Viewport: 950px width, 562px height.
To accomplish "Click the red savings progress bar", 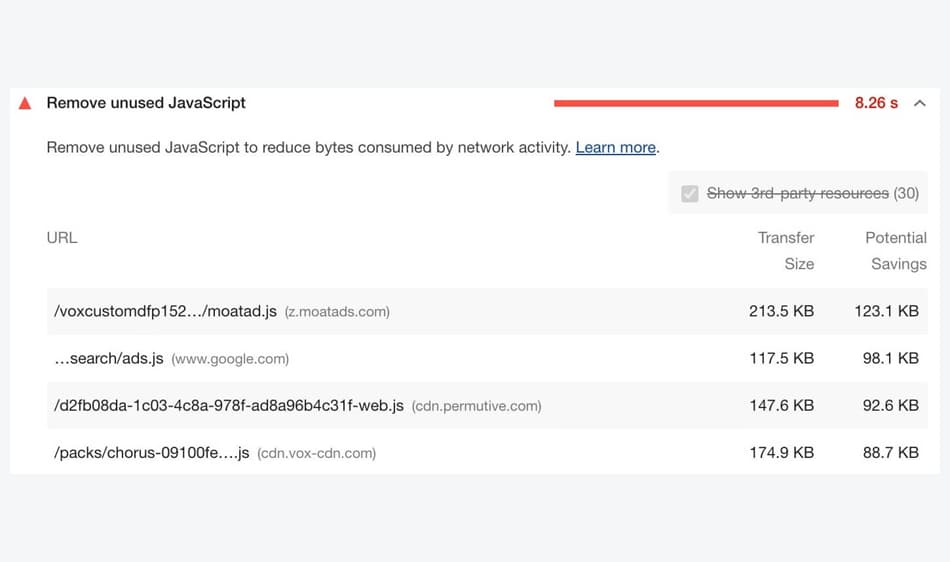I will pyautogui.click(x=696, y=104).
